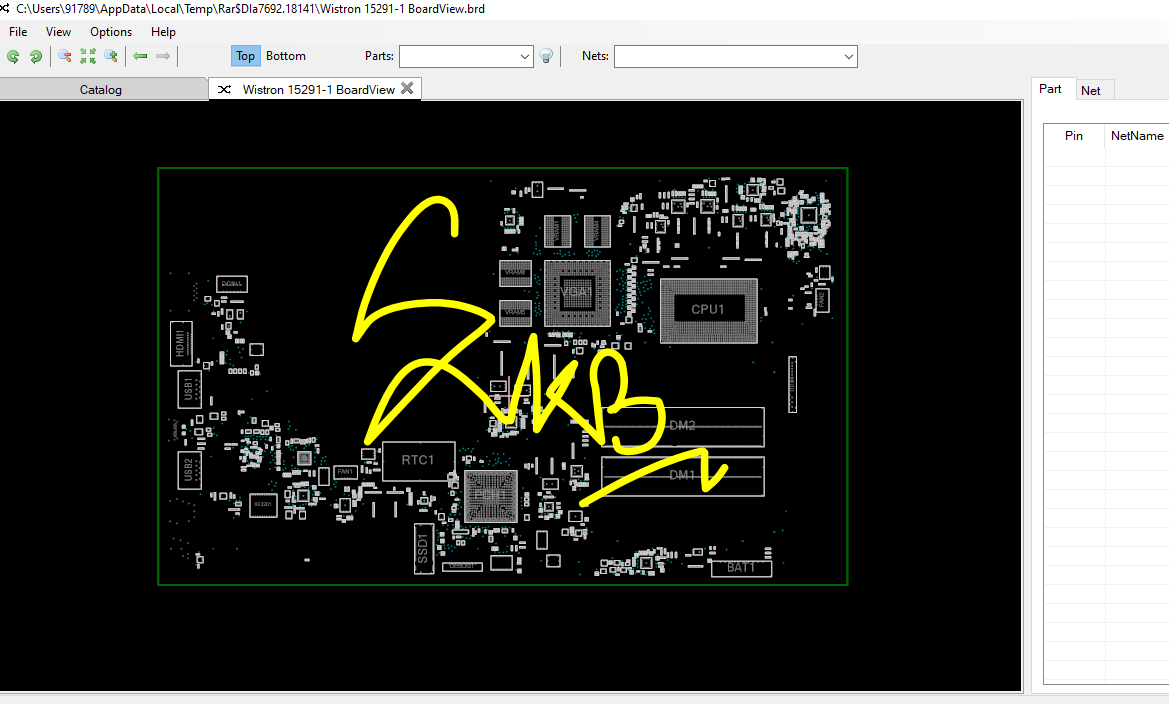Select the BAT1 battery connector
The width and height of the screenshot is (1169, 704).
click(741, 568)
